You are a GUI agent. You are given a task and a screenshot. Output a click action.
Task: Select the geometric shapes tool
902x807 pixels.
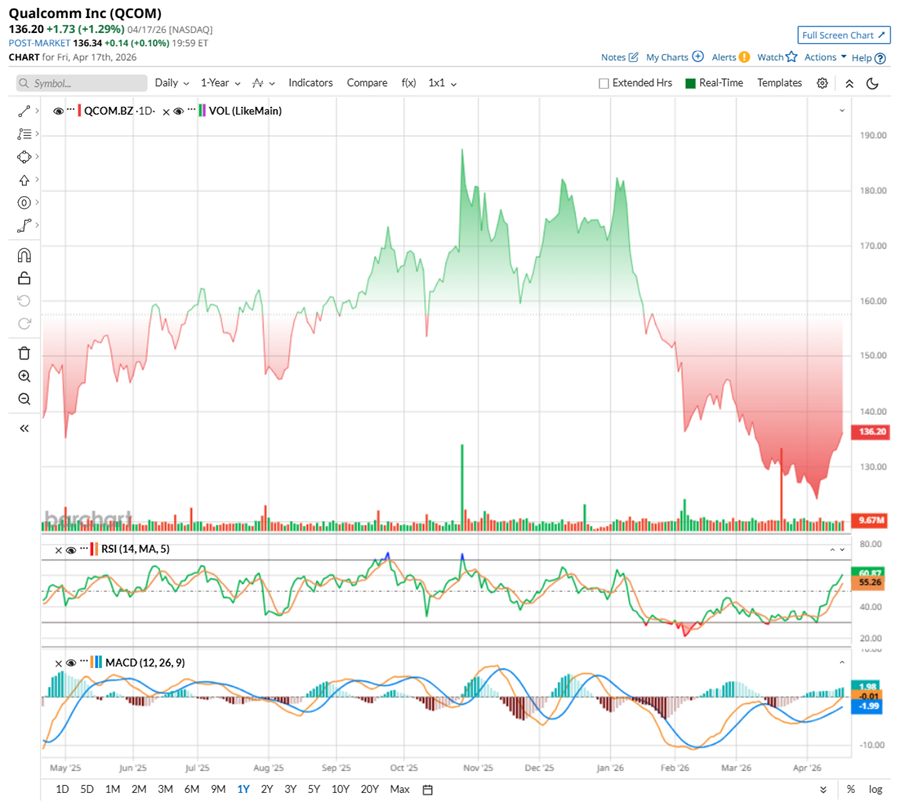tap(24, 157)
